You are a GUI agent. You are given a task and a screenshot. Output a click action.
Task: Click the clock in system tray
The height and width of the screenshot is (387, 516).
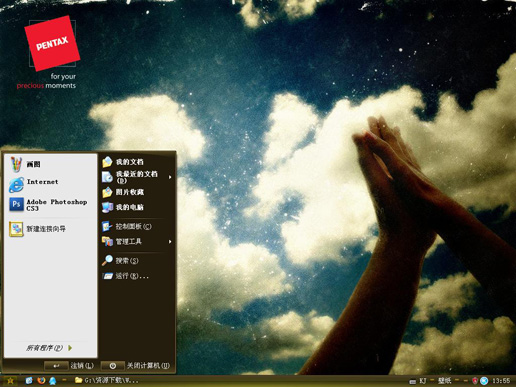501,381
